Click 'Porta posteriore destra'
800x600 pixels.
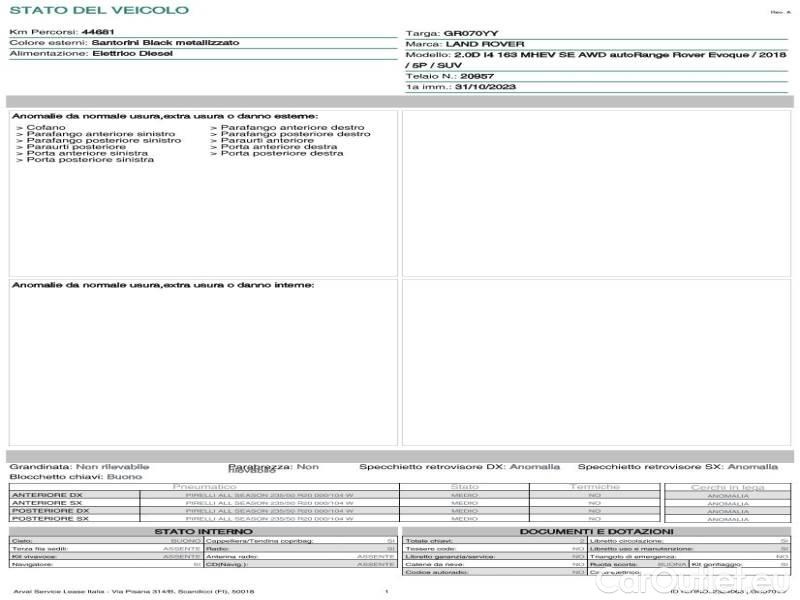click(x=282, y=153)
